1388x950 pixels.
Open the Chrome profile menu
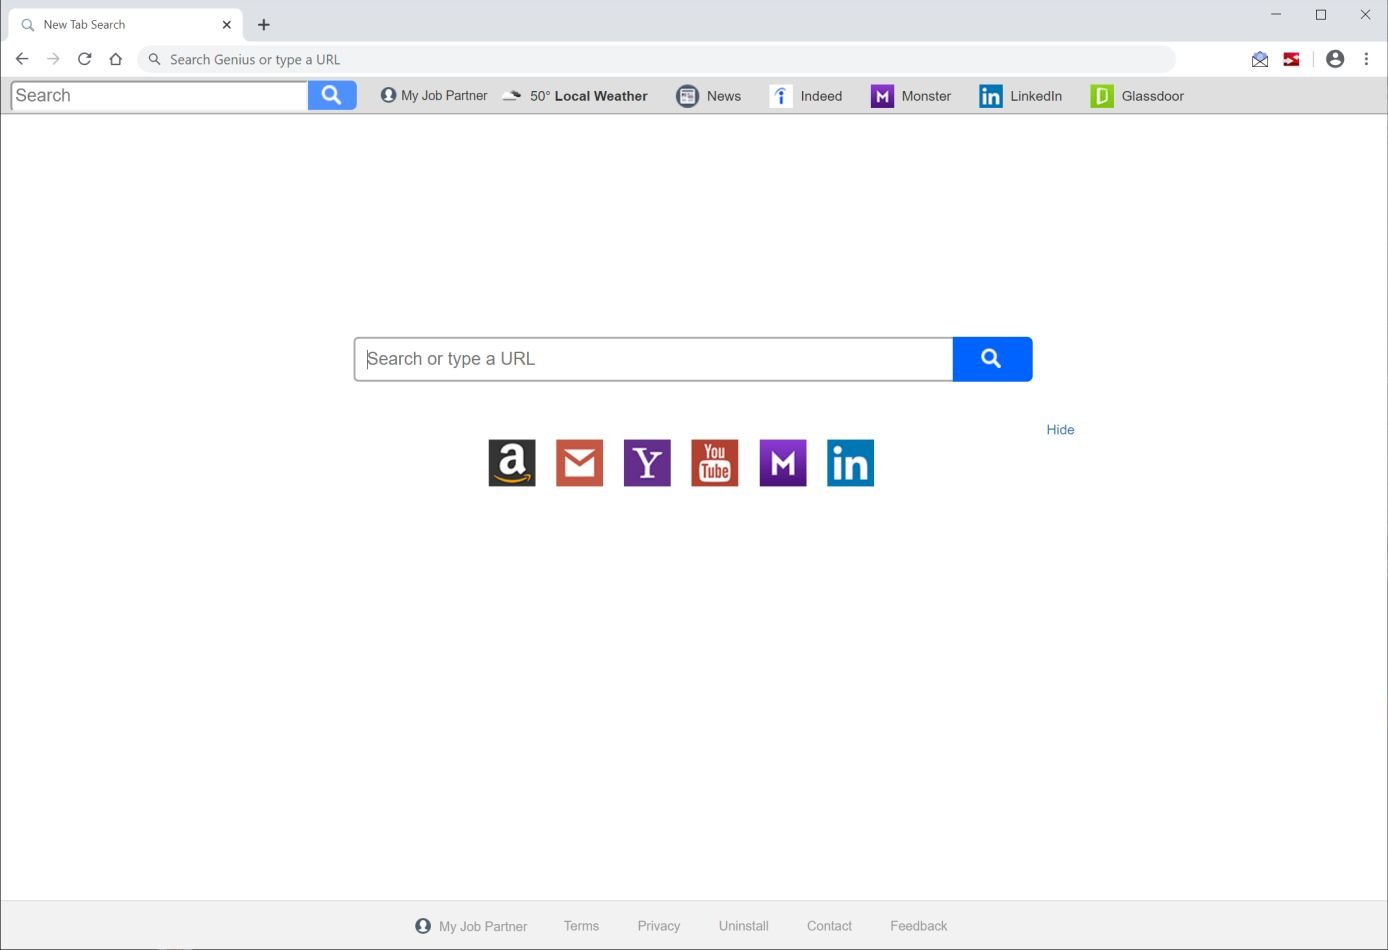click(x=1335, y=59)
